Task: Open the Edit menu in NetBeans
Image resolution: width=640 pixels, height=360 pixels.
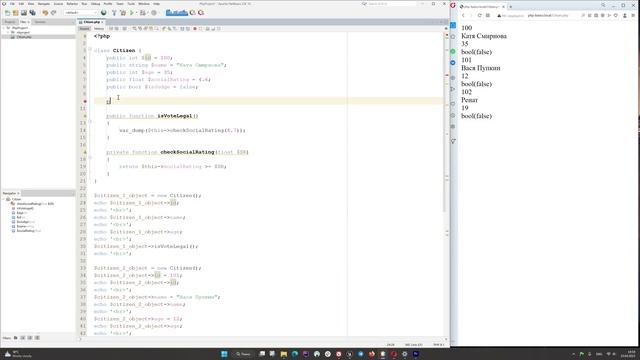Action: [21, 4]
